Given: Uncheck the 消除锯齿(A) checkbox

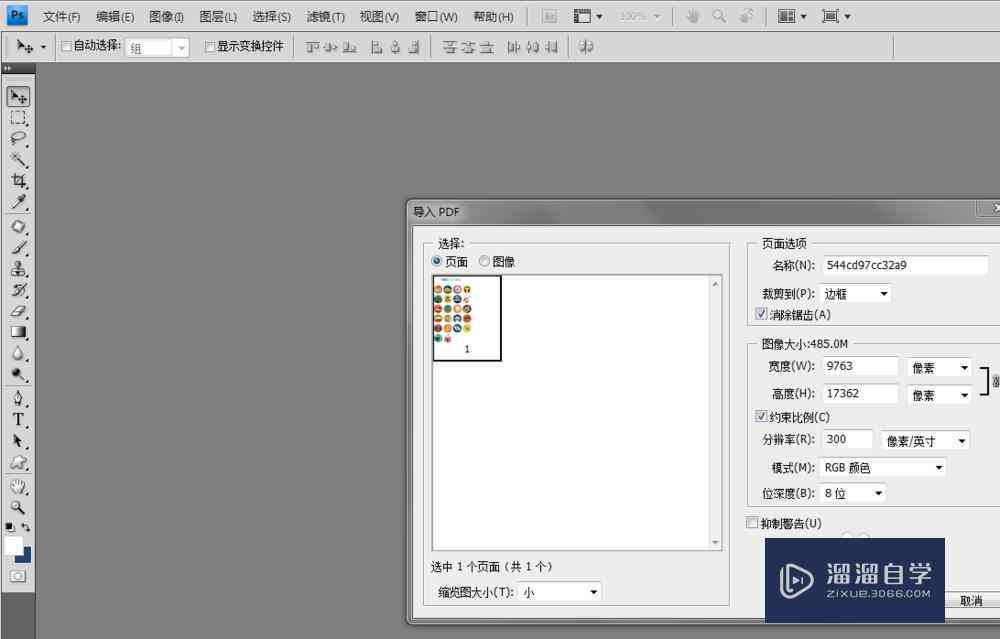Looking at the screenshot, I should point(761,314).
